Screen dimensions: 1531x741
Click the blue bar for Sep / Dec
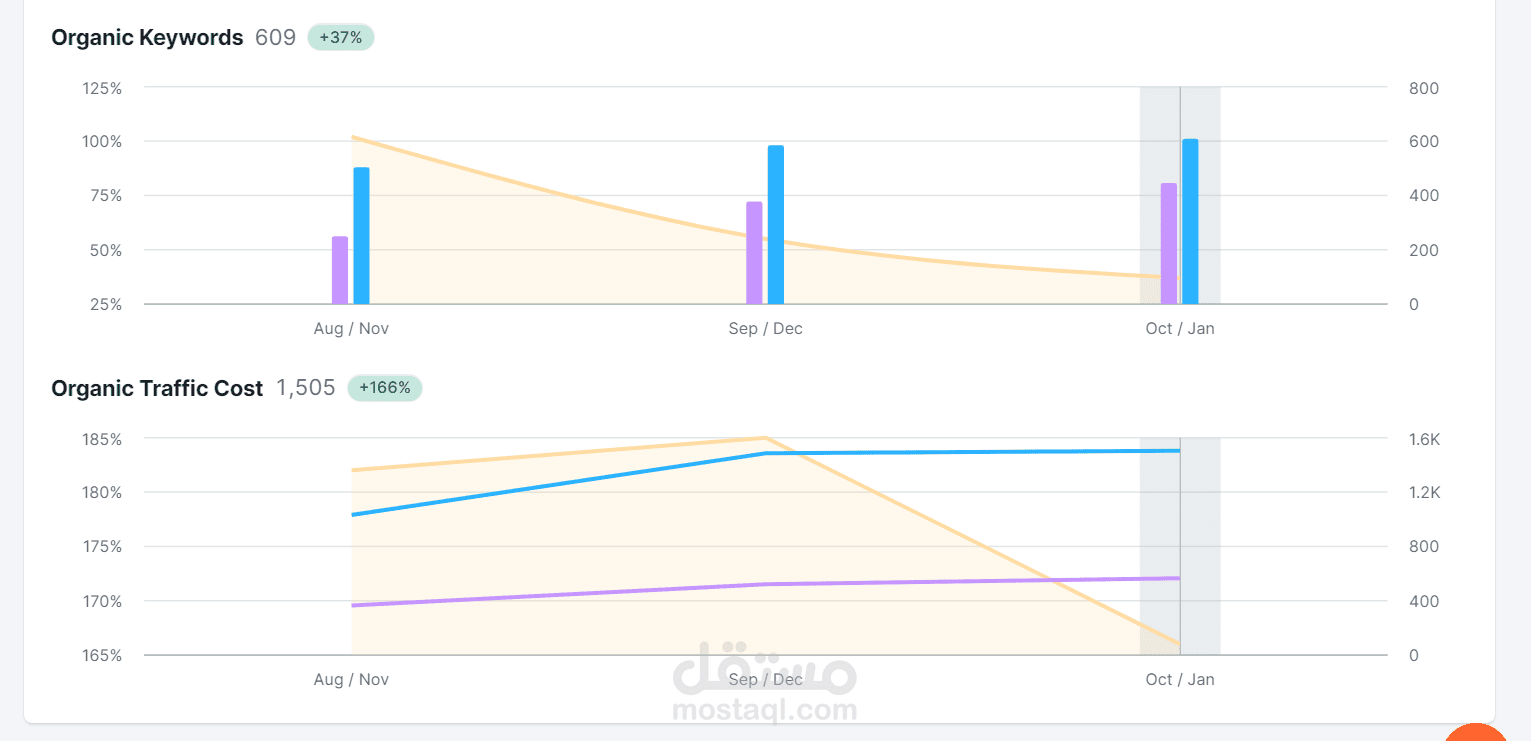776,225
